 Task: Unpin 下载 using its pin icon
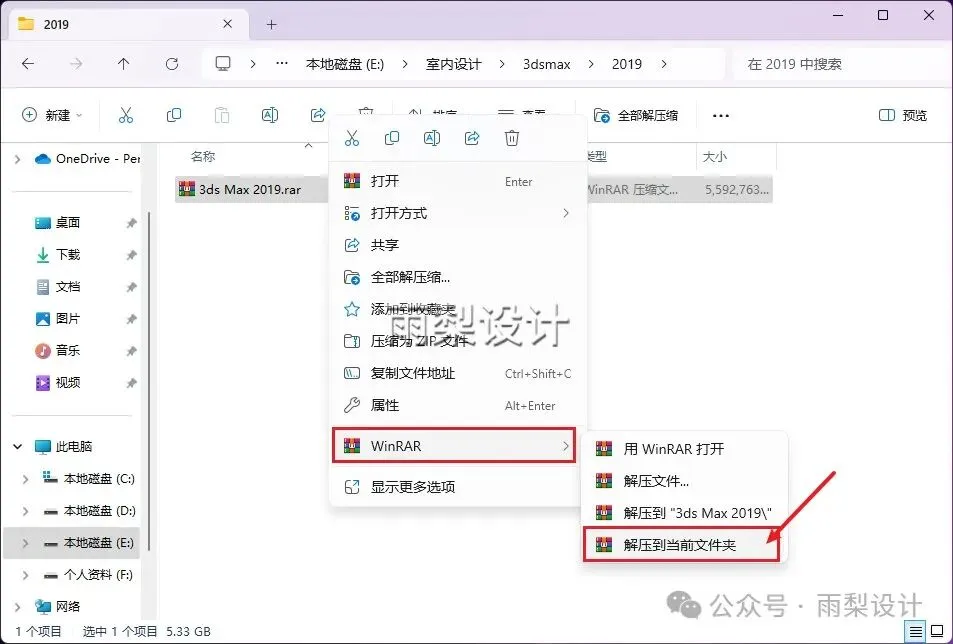(x=131, y=255)
